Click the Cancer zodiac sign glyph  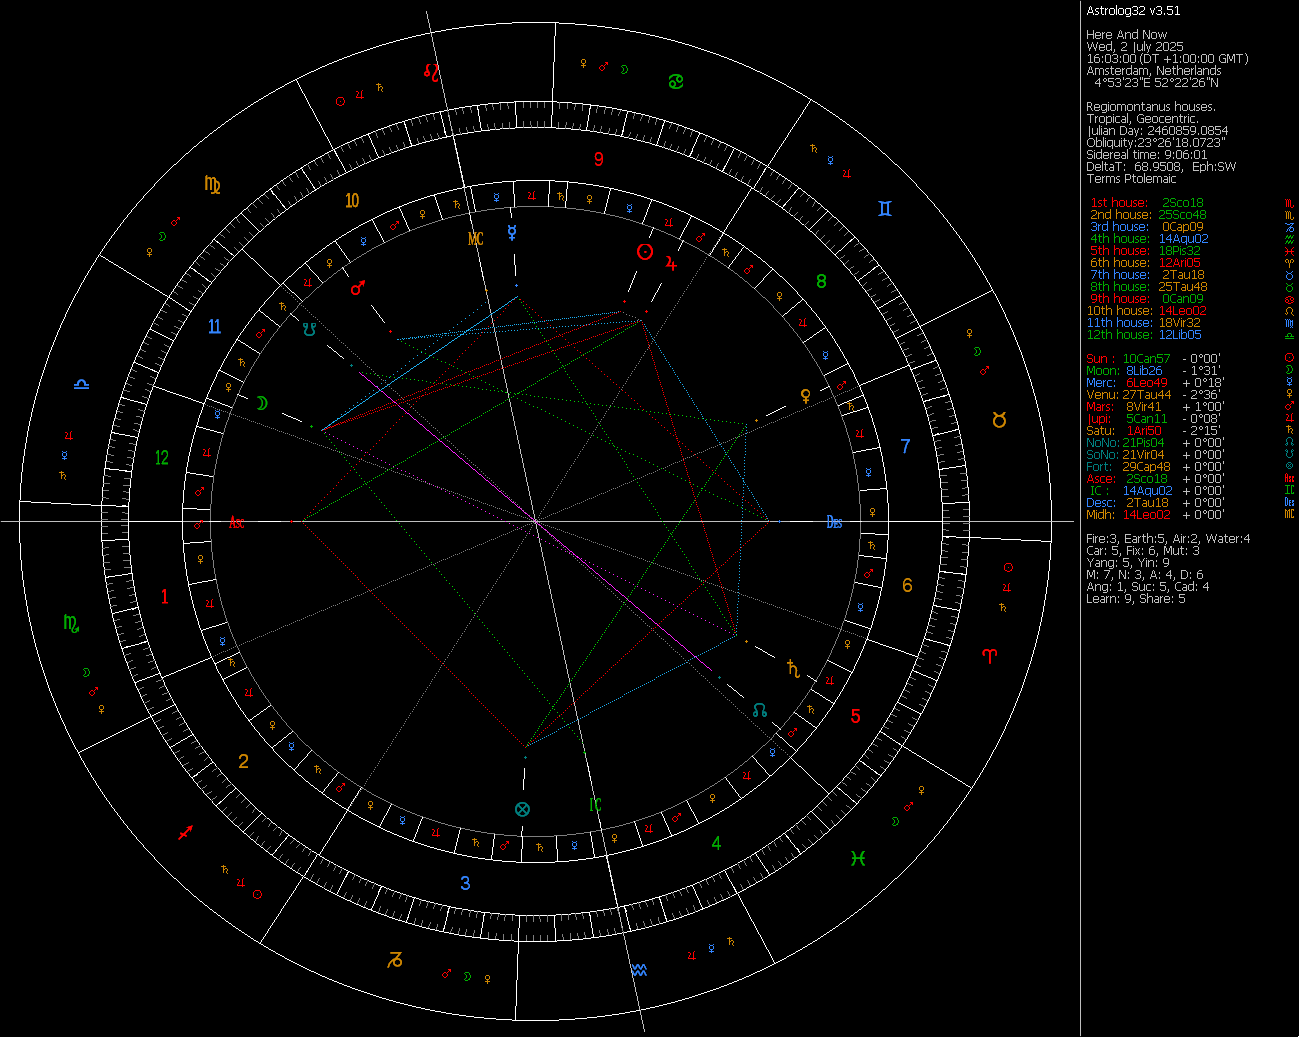click(677, 80)
